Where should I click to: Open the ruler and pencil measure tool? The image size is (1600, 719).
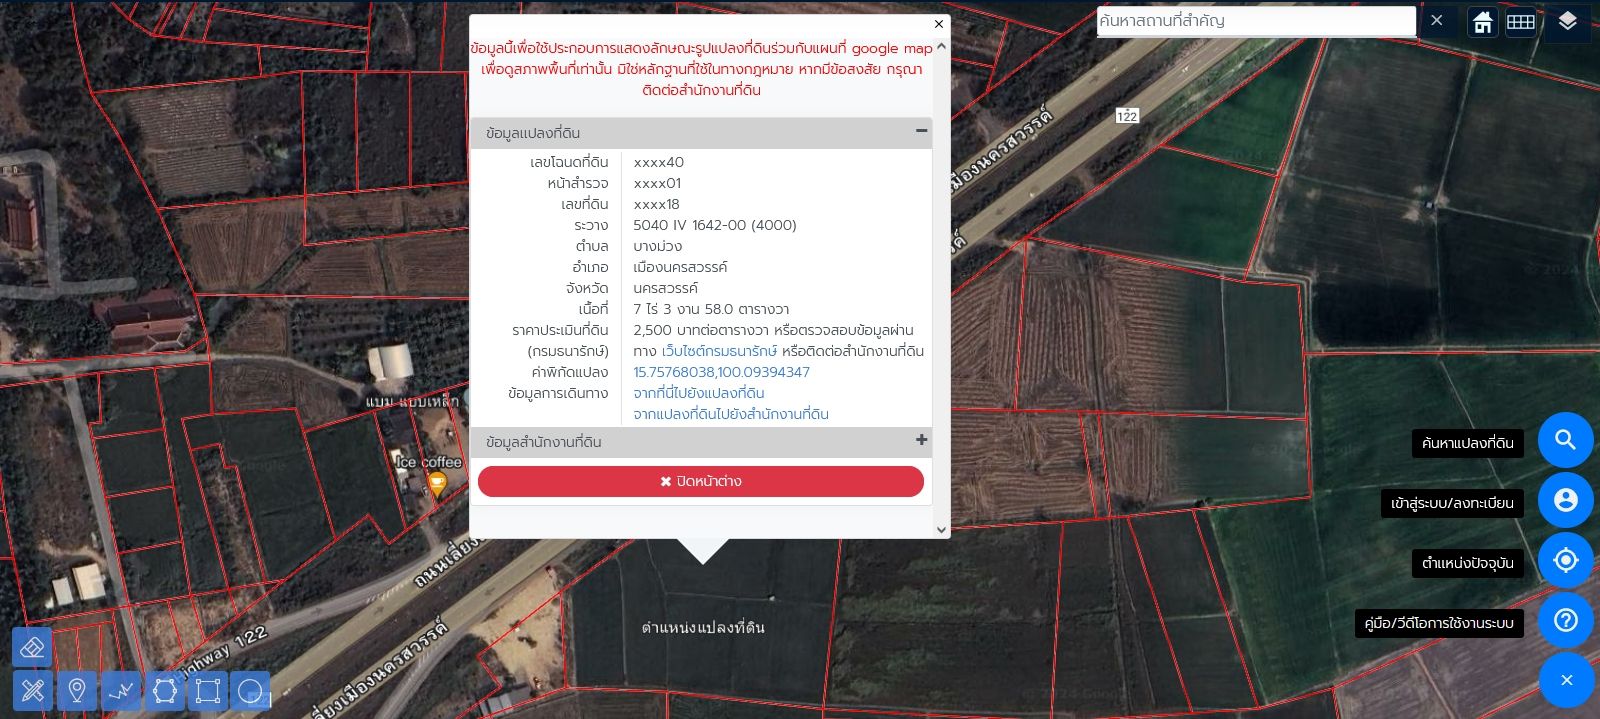(32, 691)
